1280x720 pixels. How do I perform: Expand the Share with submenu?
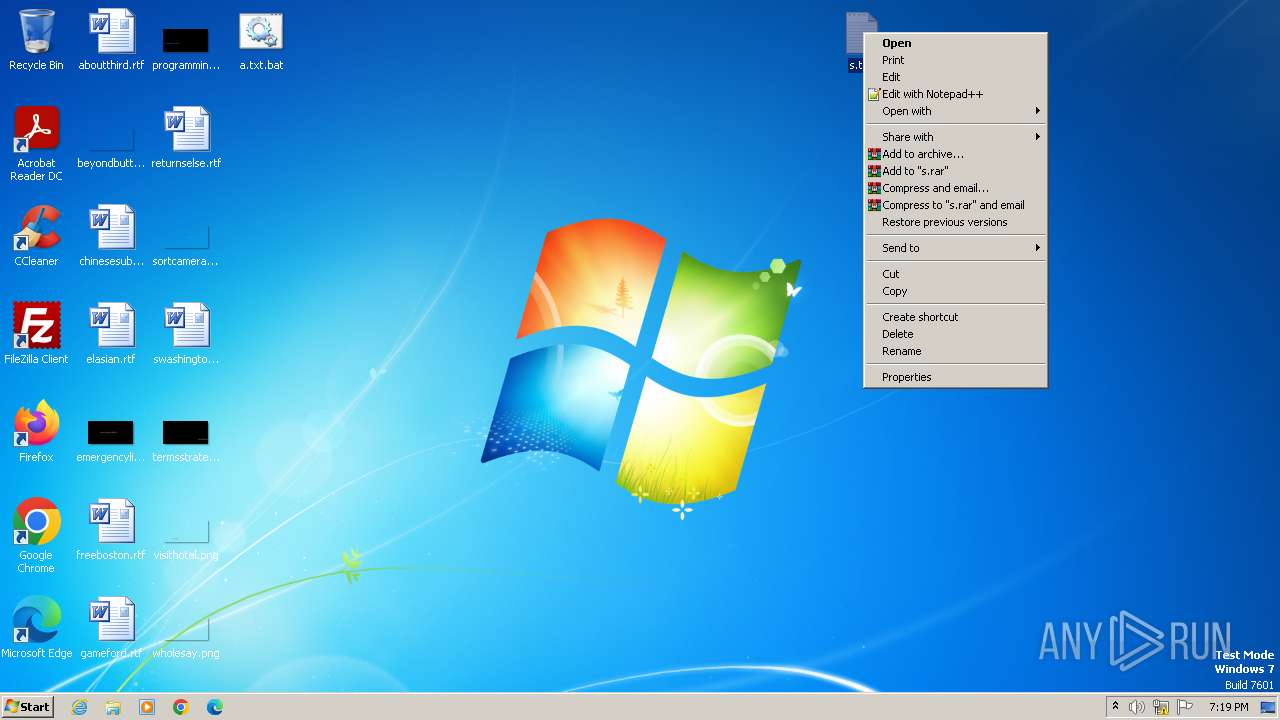[955, 137]
